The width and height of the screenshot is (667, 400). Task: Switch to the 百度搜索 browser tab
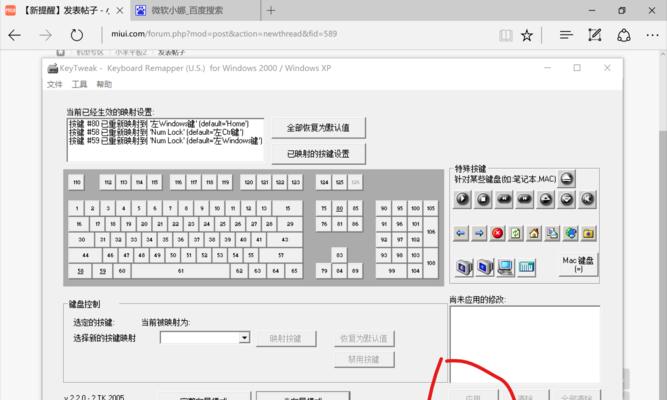pyautogui.click(x=195, y=10)
